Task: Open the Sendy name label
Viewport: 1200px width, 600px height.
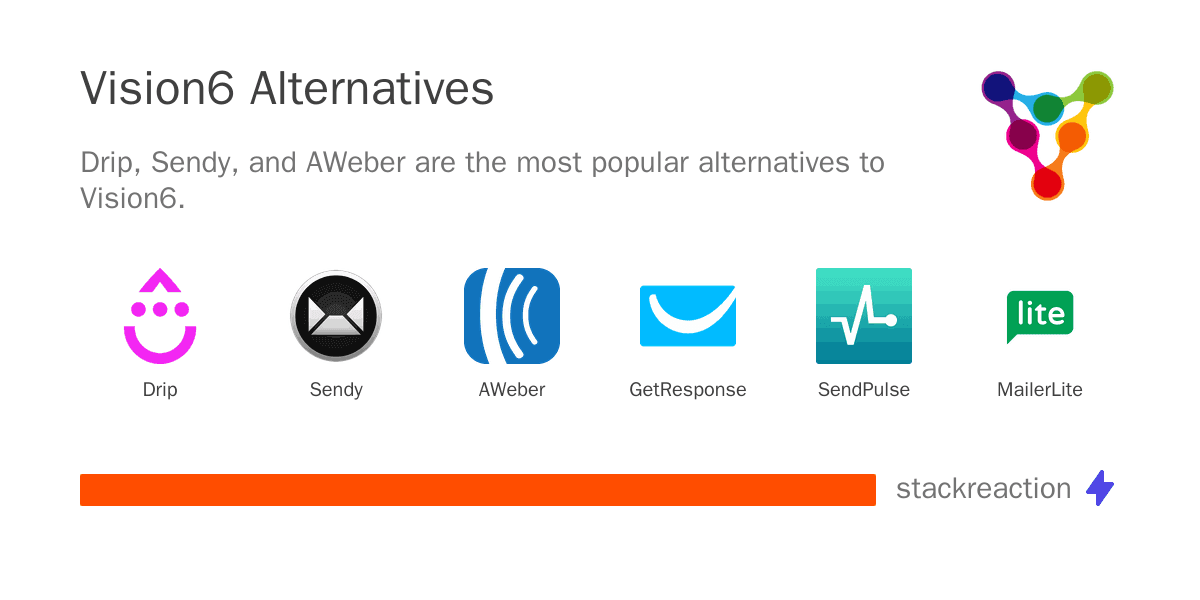Action: coord(336,390)
